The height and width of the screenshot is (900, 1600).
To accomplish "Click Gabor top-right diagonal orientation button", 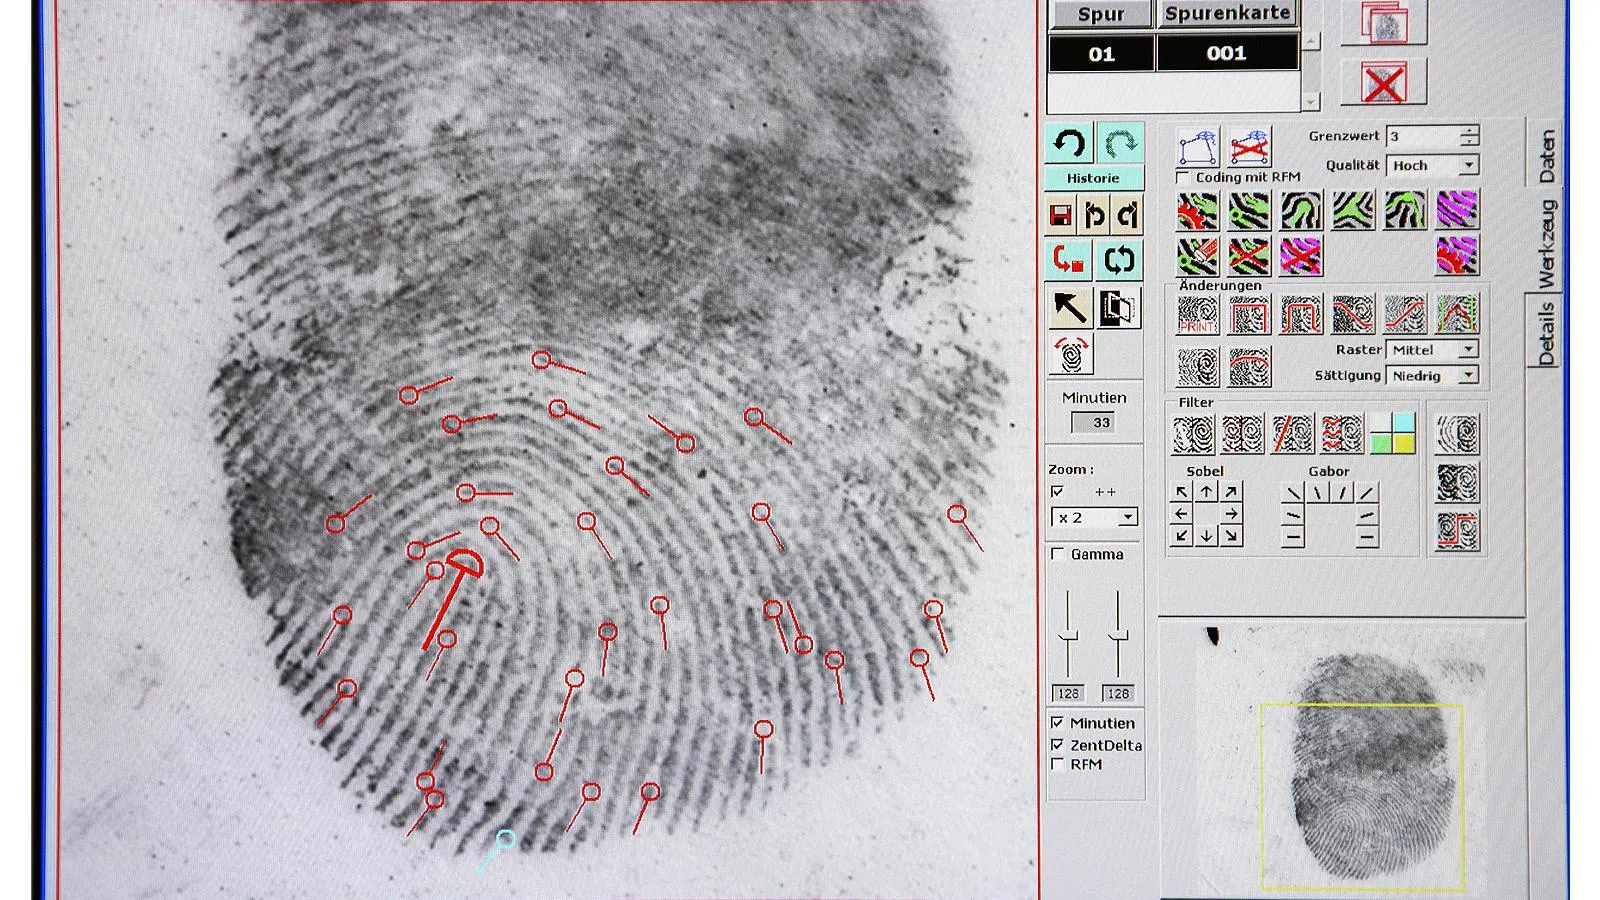I will (1367, 492).
